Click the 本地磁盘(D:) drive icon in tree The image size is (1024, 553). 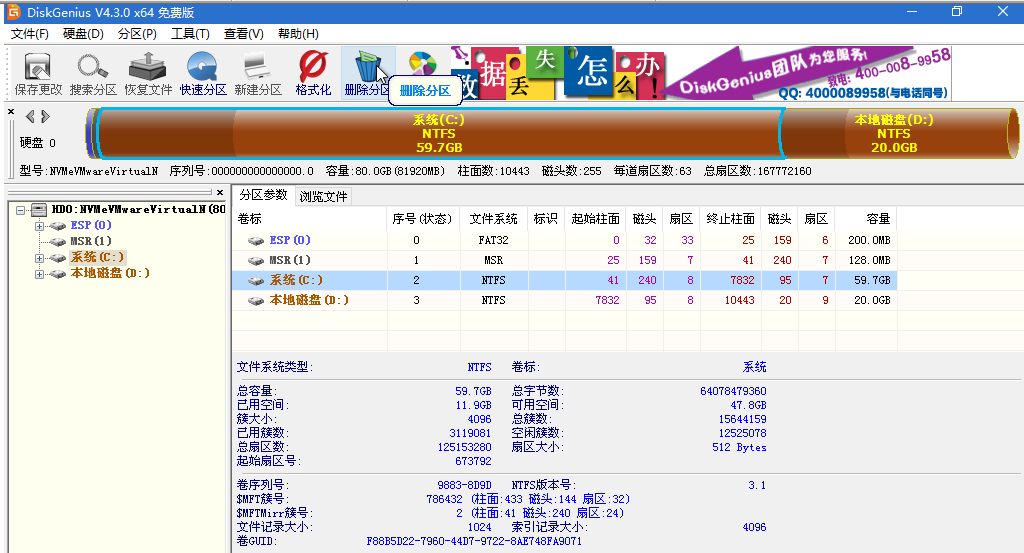58,274
